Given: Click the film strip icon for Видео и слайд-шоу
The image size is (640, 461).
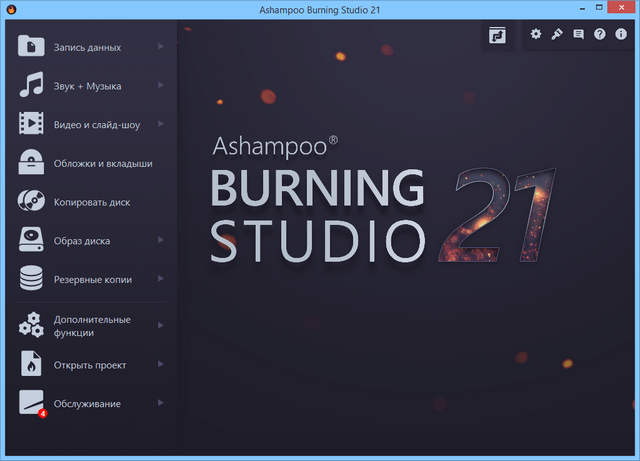Looking at the screenshot, I should [31, 124].
